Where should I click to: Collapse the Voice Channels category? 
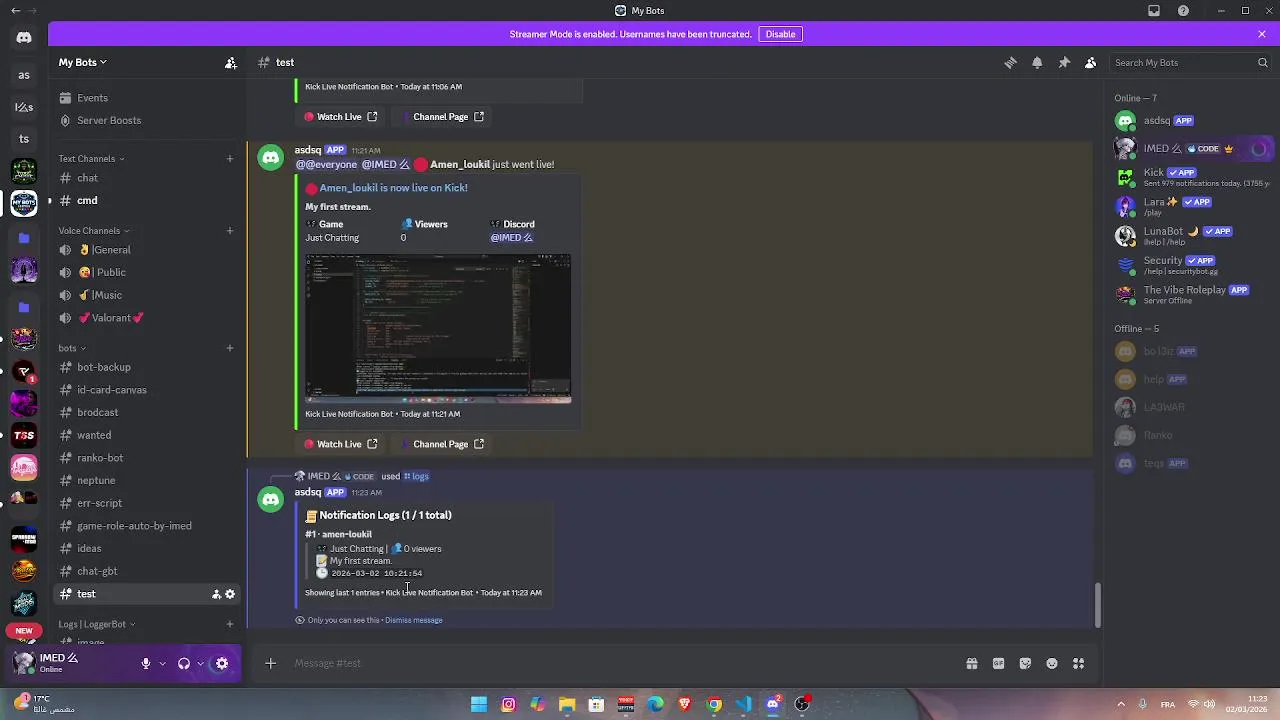(x=93, y=230)
